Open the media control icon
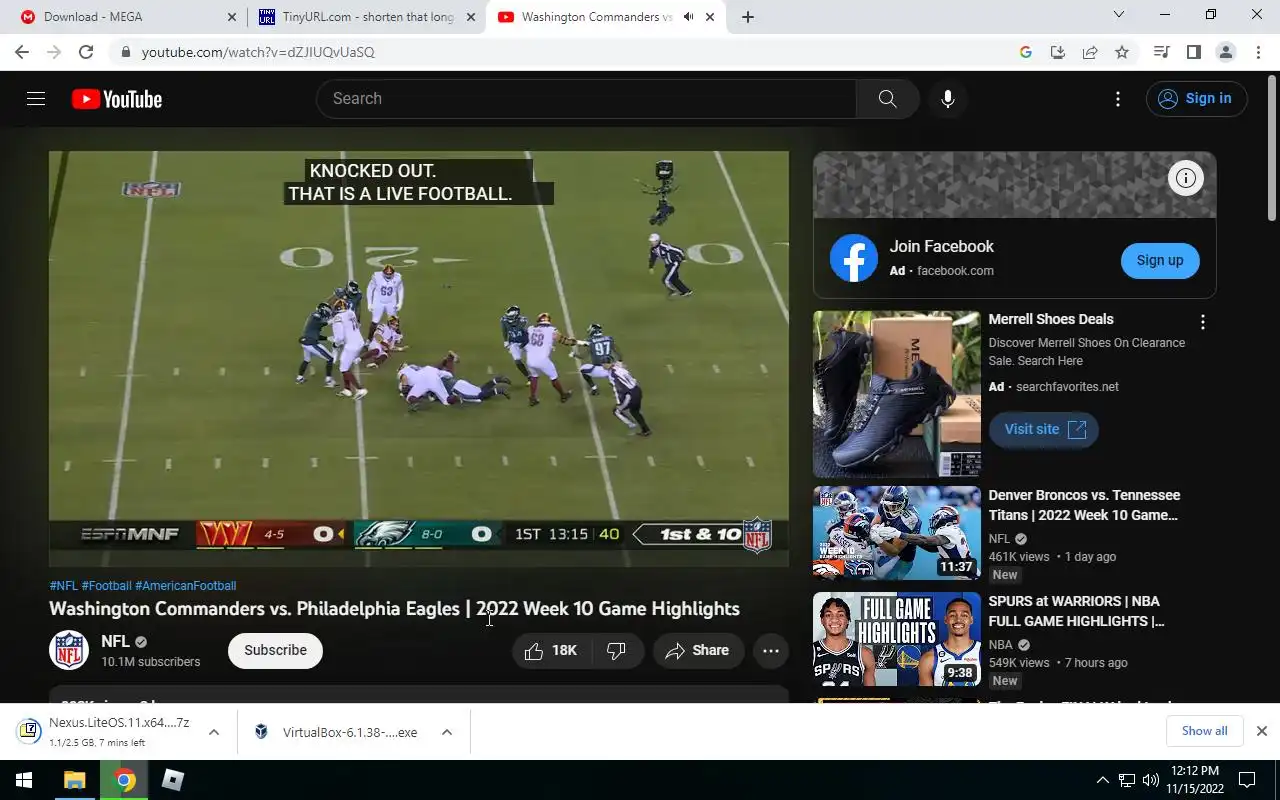The image size is (1280, 800). click(x=1161, y=52)
